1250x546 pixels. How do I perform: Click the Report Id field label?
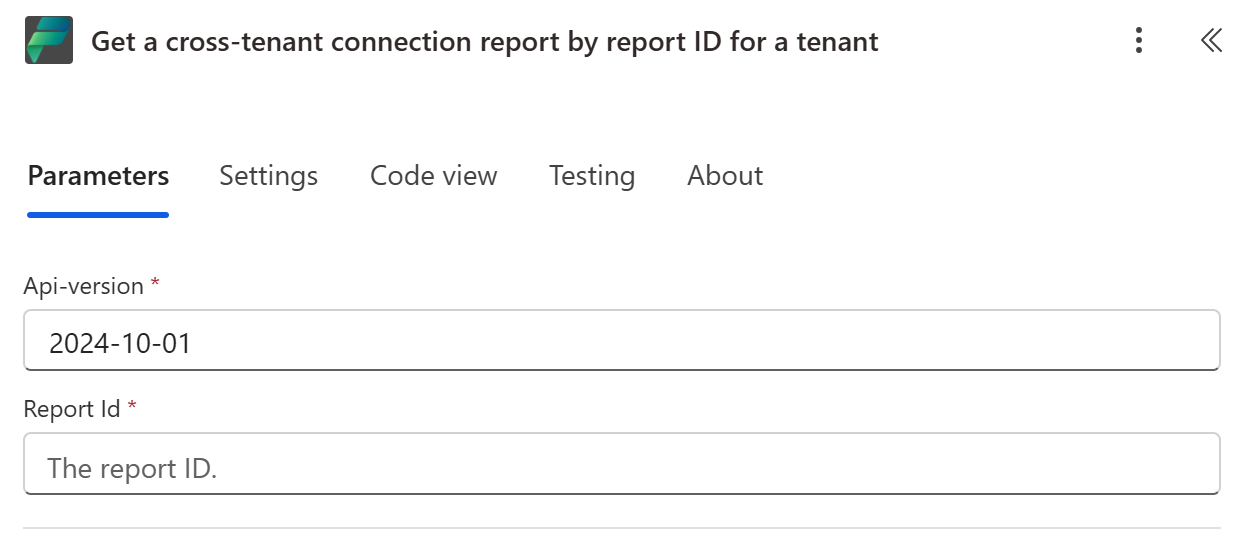[x=72, y=409]
